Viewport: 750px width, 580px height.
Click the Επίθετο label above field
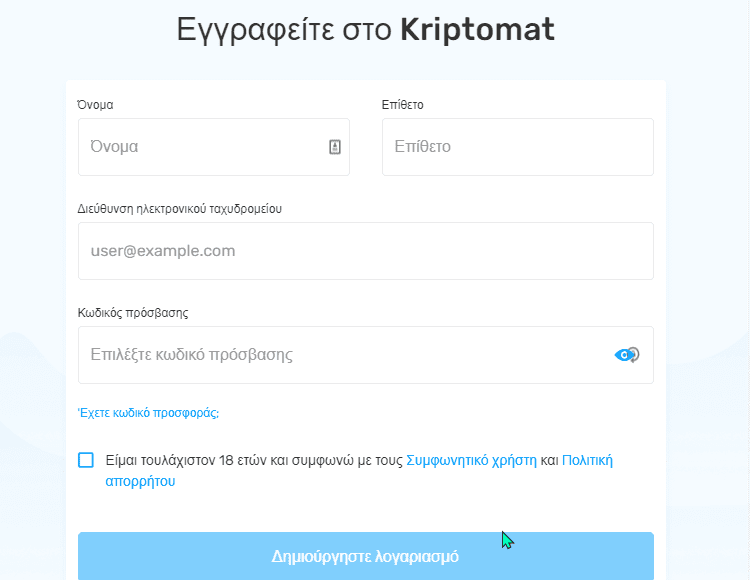tap(403, 105)
